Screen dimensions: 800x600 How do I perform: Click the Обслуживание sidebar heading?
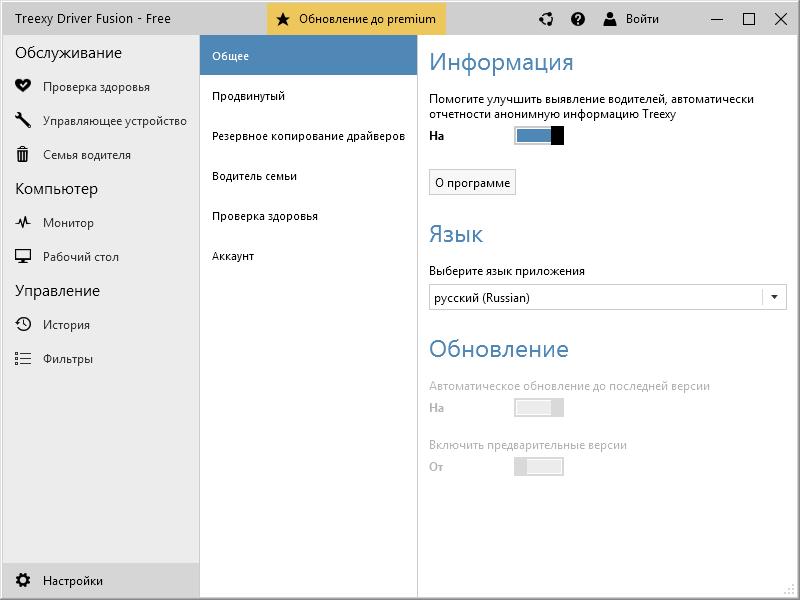(x=68, y=53)
